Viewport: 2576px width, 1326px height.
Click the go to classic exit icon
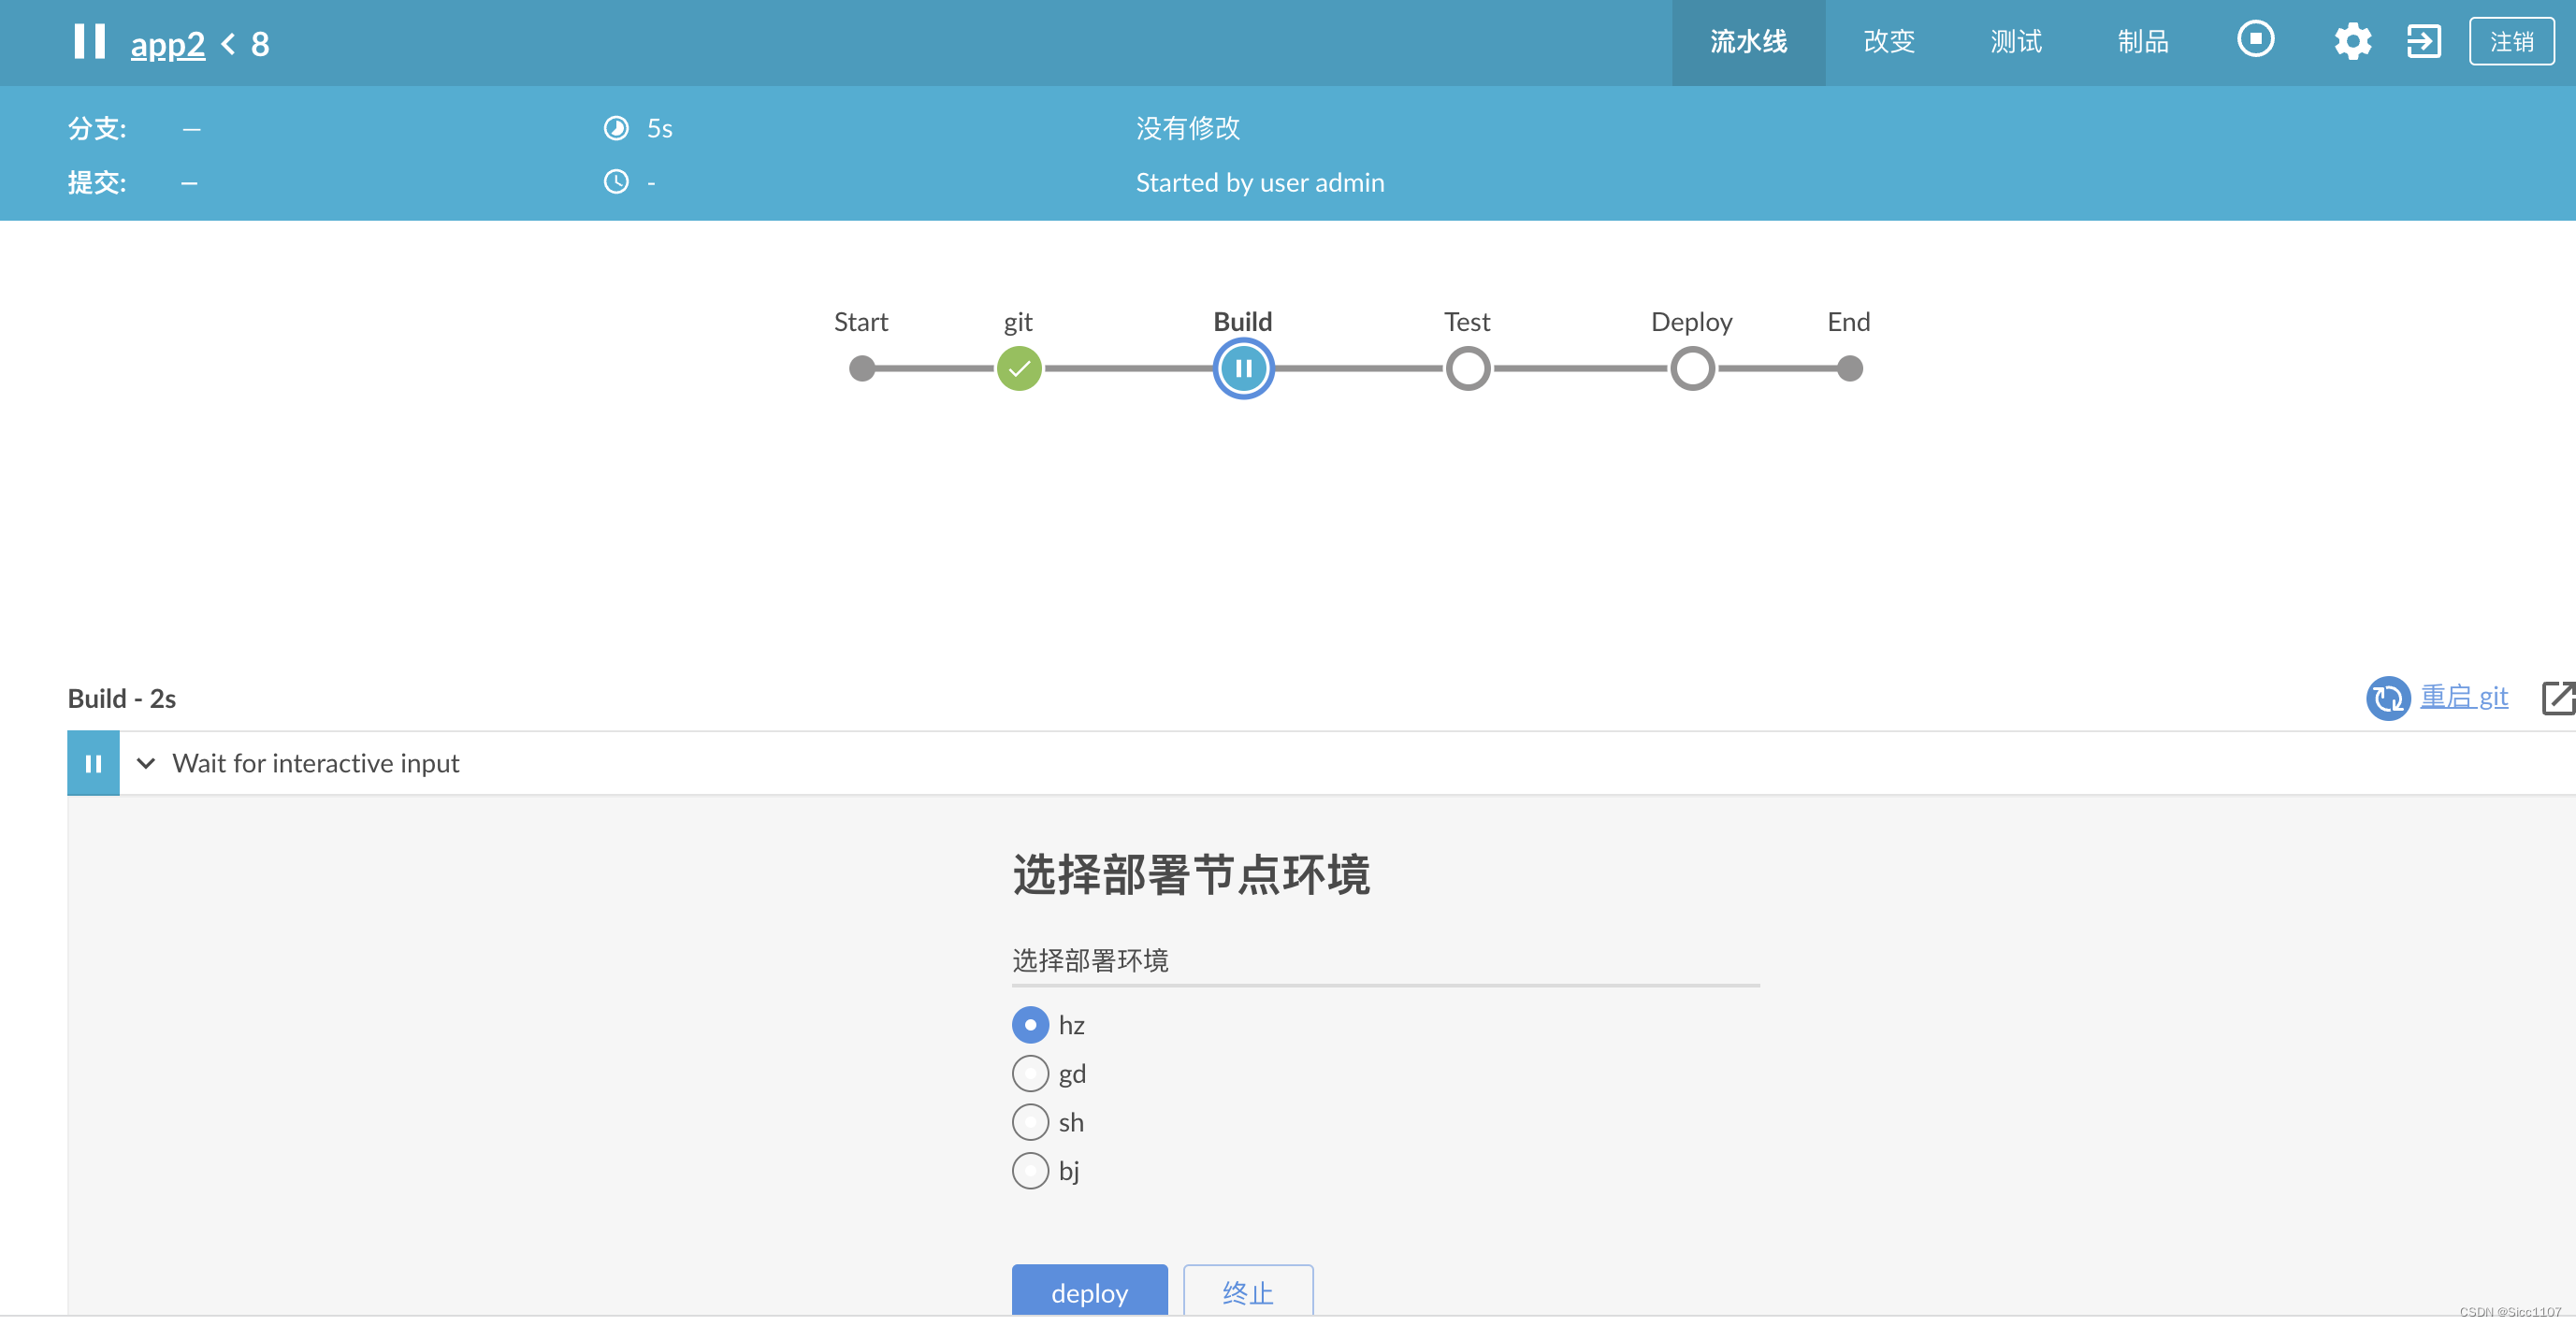click(x=2423, y=41)
